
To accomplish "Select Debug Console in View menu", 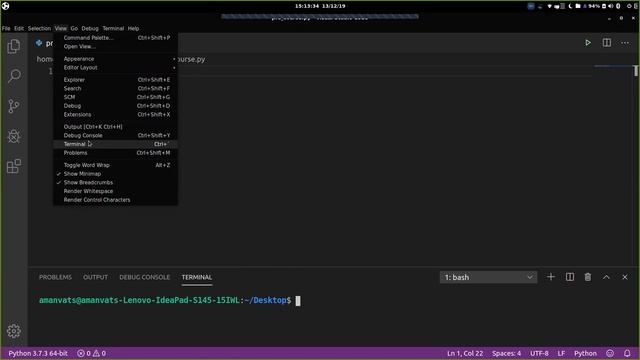I will click(116, 136).
